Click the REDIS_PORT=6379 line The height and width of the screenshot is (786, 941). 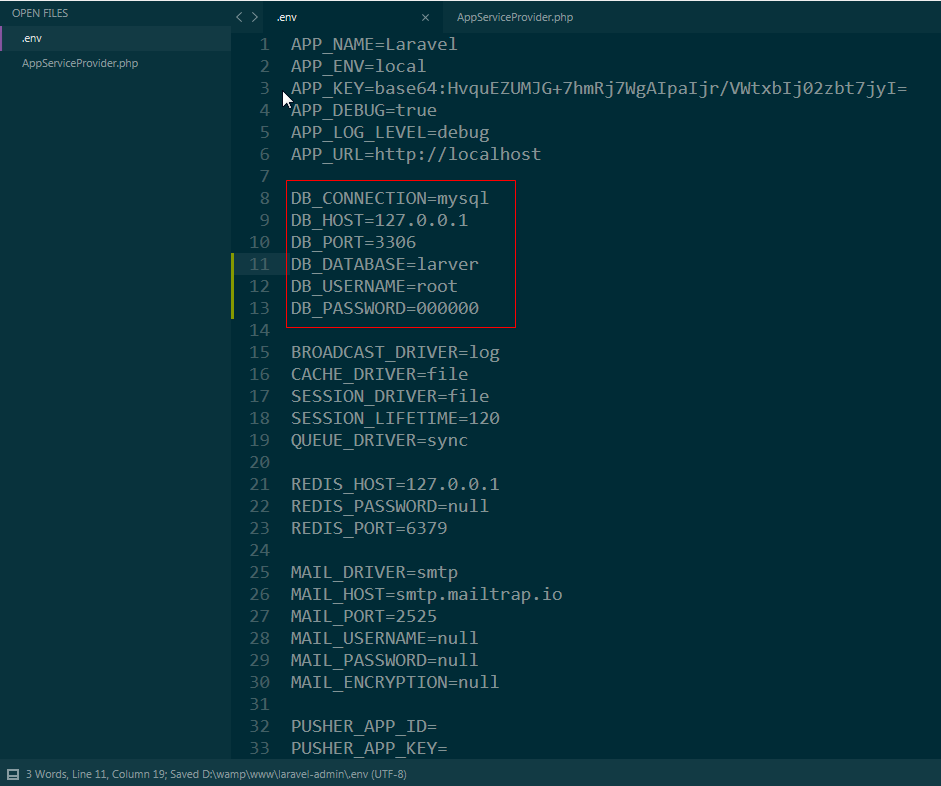369,528
